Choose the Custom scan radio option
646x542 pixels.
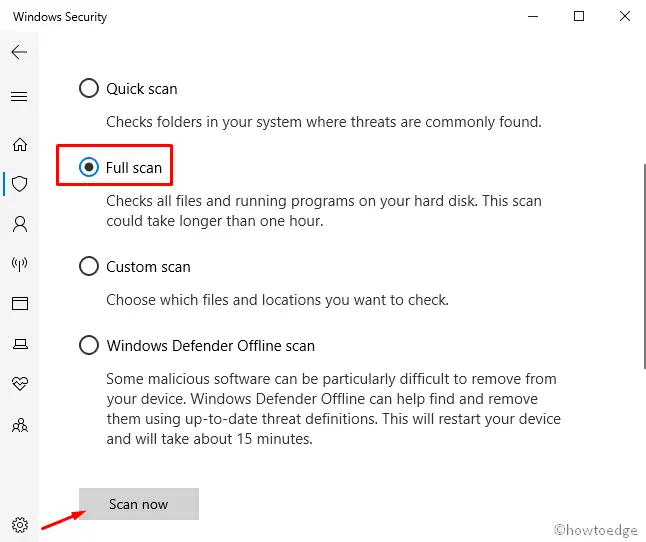pyautogui.click(x=89, y=267)
